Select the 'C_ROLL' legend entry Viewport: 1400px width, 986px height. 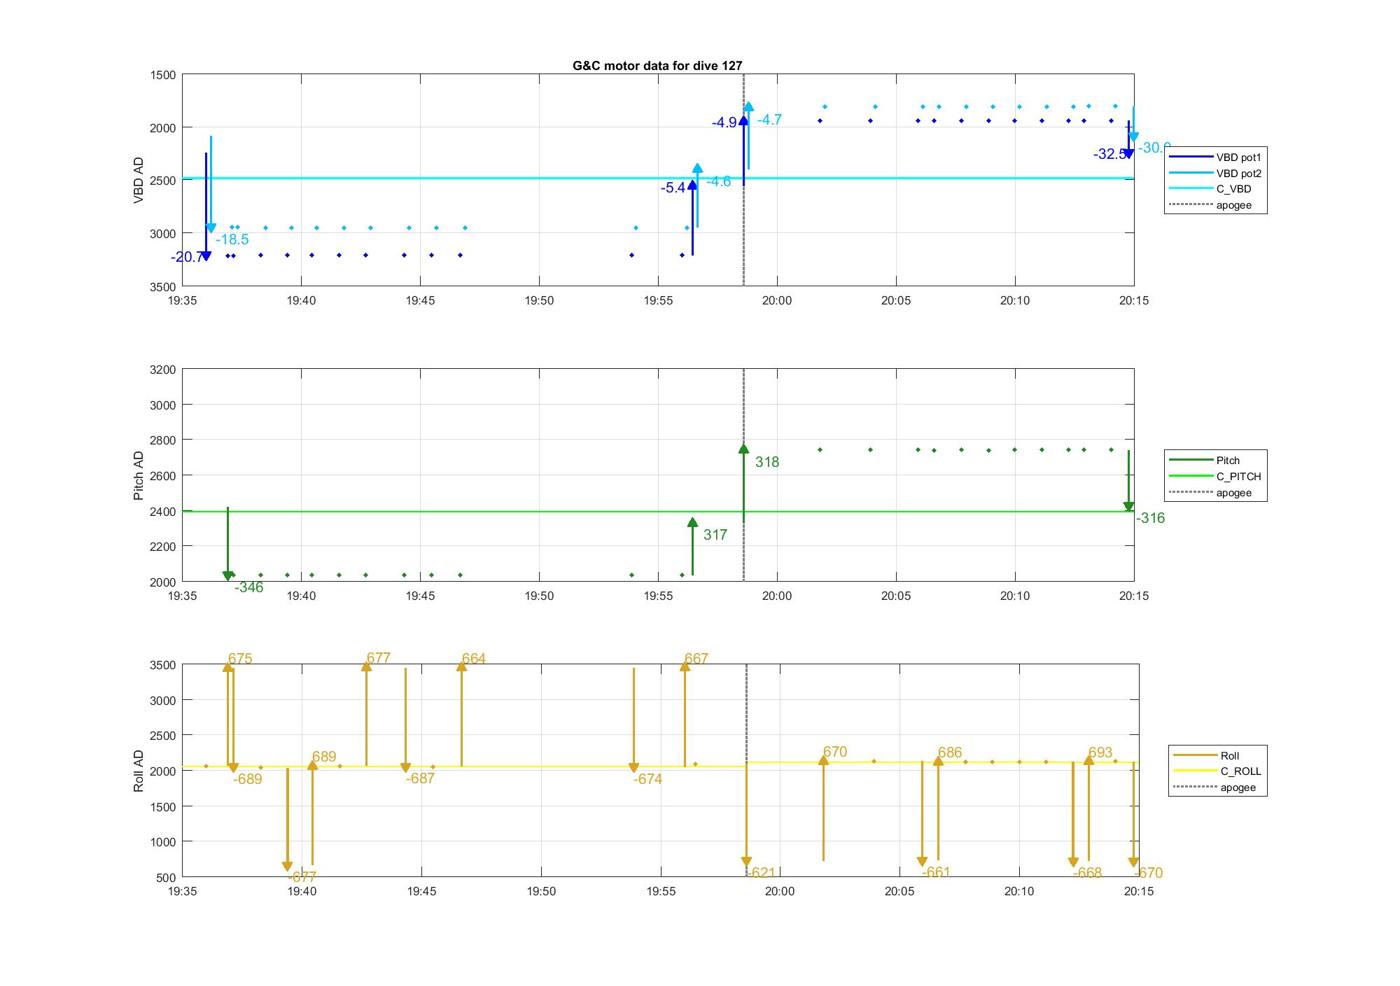(1218, 771)
